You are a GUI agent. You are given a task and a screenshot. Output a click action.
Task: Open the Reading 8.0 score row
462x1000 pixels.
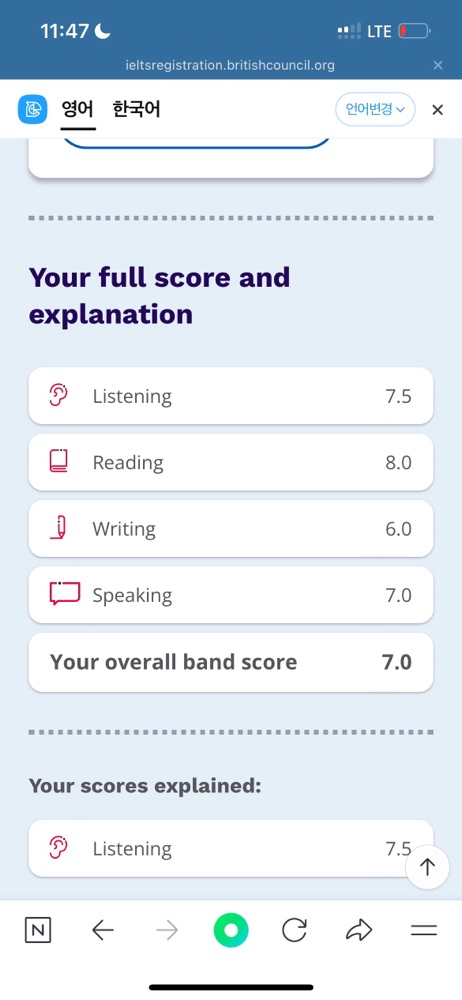(231, 462)
